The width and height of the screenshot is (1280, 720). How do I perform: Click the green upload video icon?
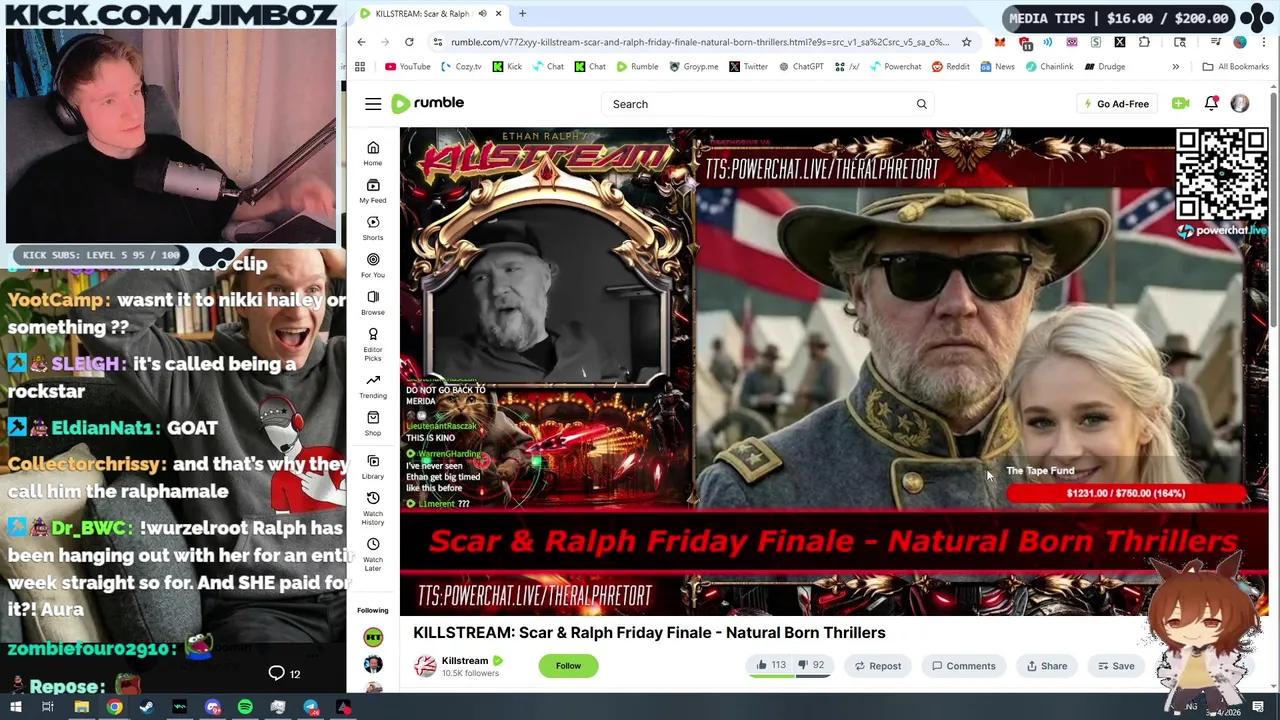(x=1180, y=103)
